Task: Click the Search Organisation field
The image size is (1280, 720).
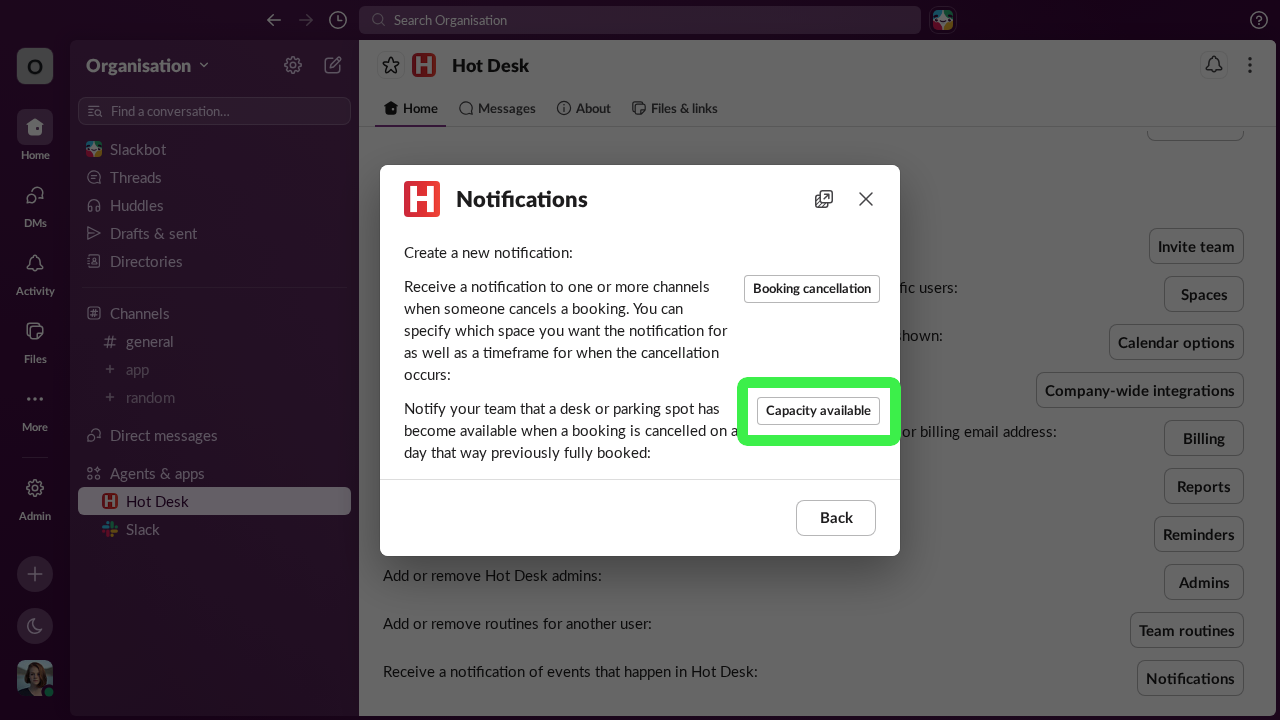Action: pos(640,20)
